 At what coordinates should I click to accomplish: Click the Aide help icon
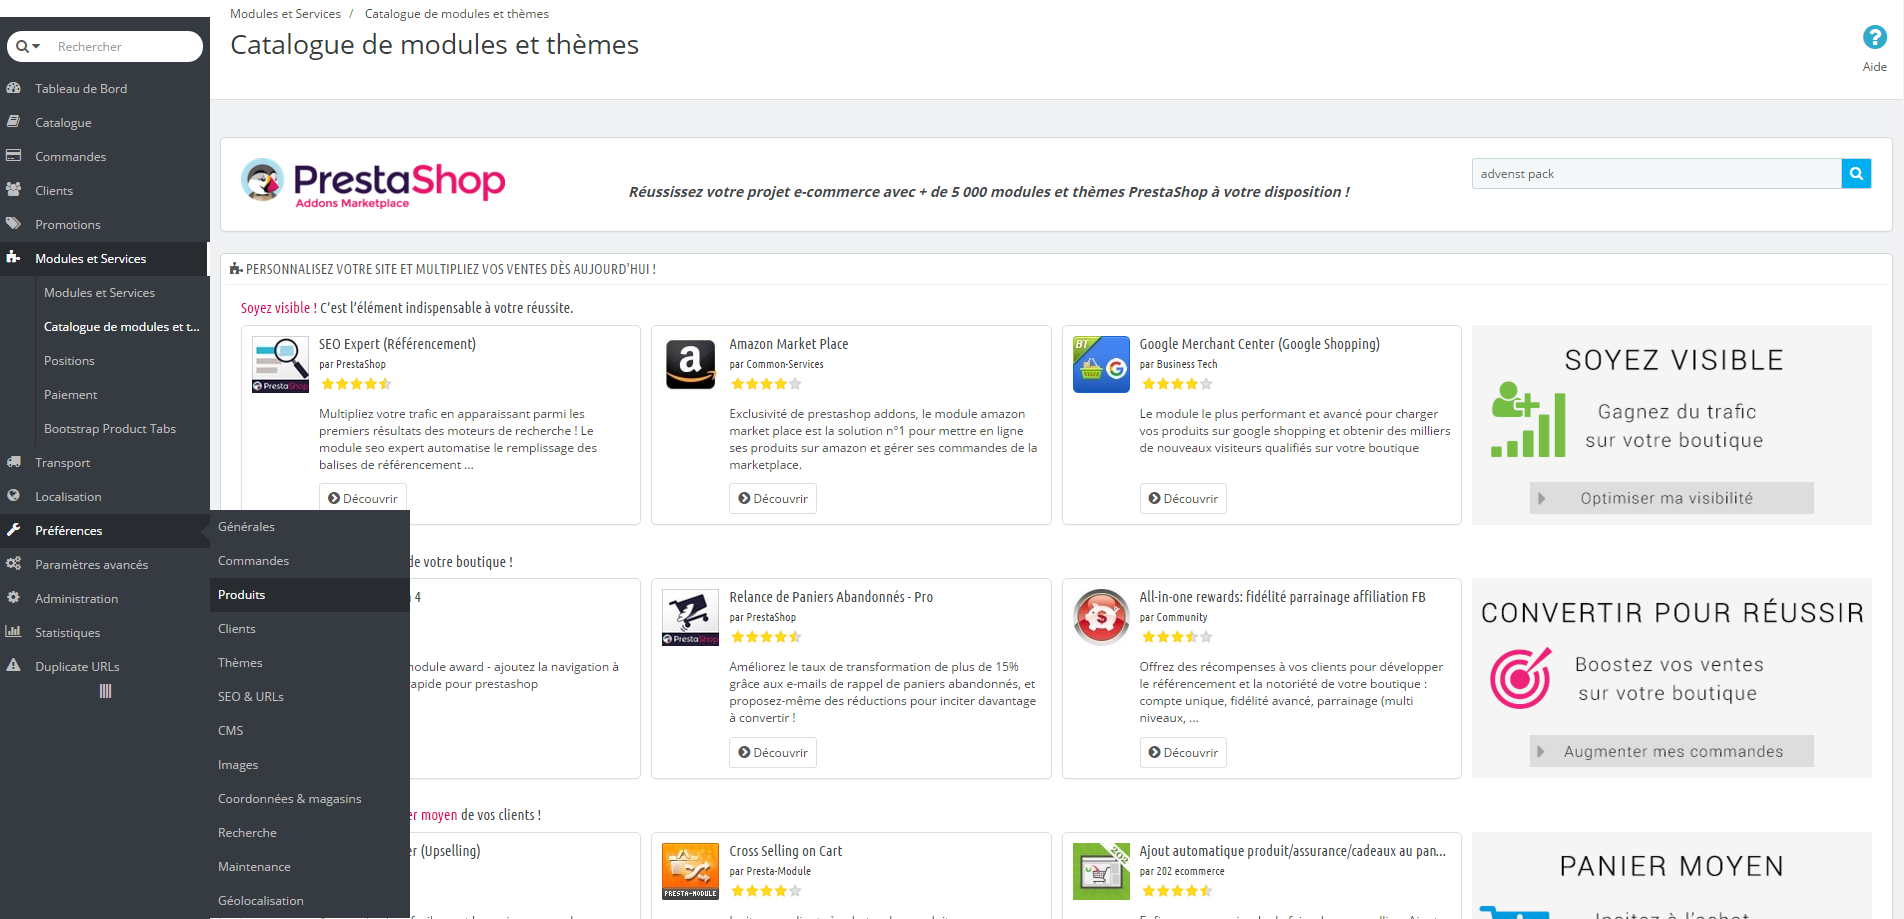point(1874,38)
